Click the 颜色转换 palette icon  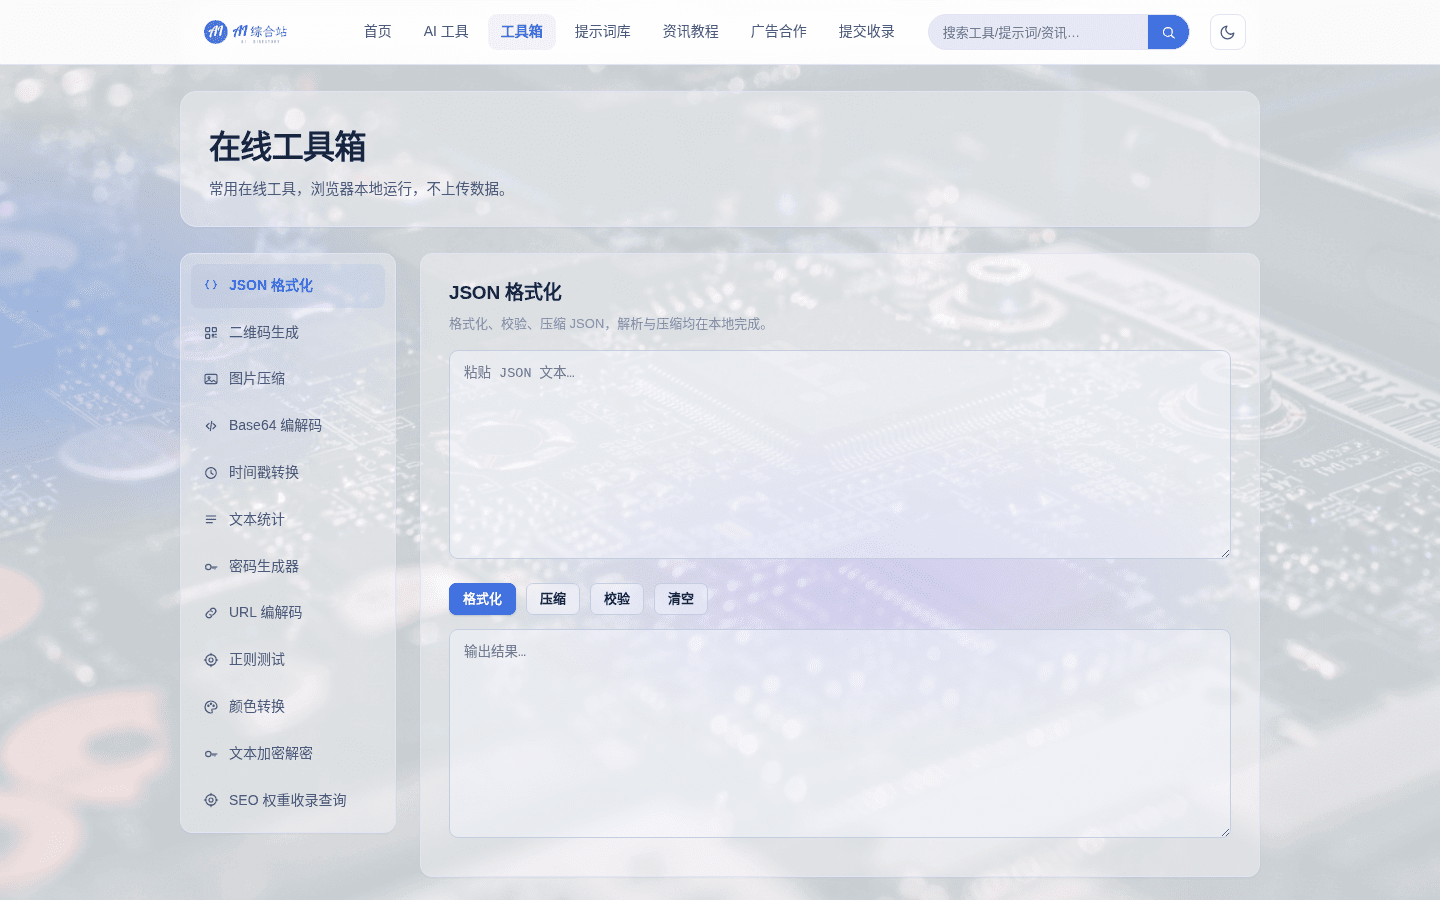[x=211, y=707]
